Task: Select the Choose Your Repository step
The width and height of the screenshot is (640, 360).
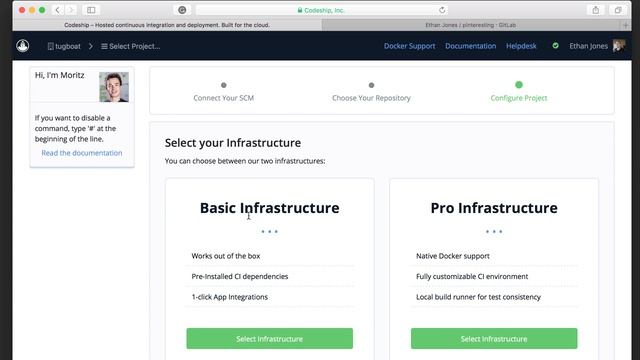Action: coord(371,98)
